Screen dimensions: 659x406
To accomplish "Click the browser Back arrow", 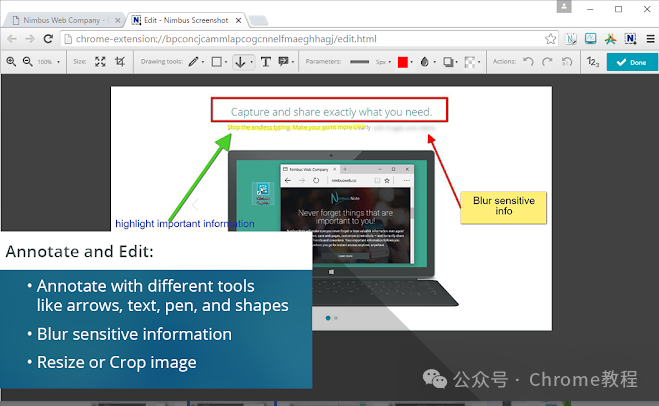I will [12, 39].
